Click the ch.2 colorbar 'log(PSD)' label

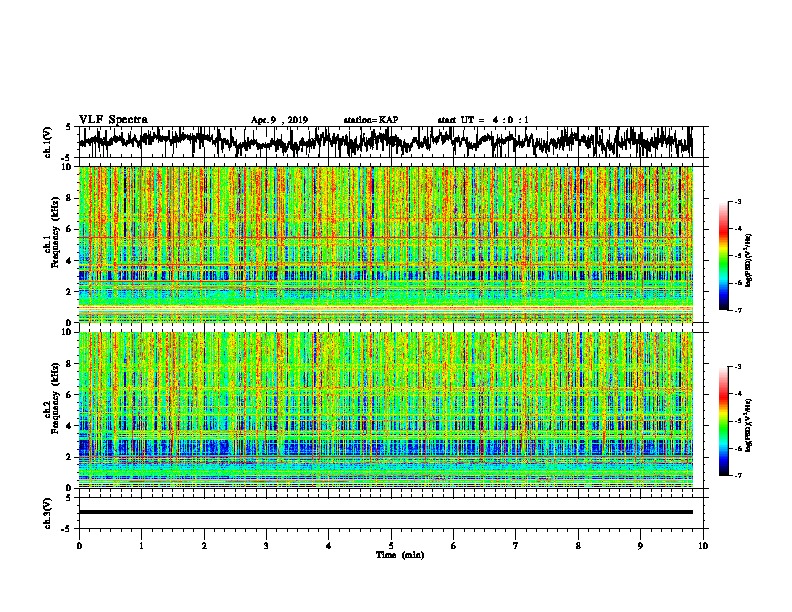(x=748, y=426)
